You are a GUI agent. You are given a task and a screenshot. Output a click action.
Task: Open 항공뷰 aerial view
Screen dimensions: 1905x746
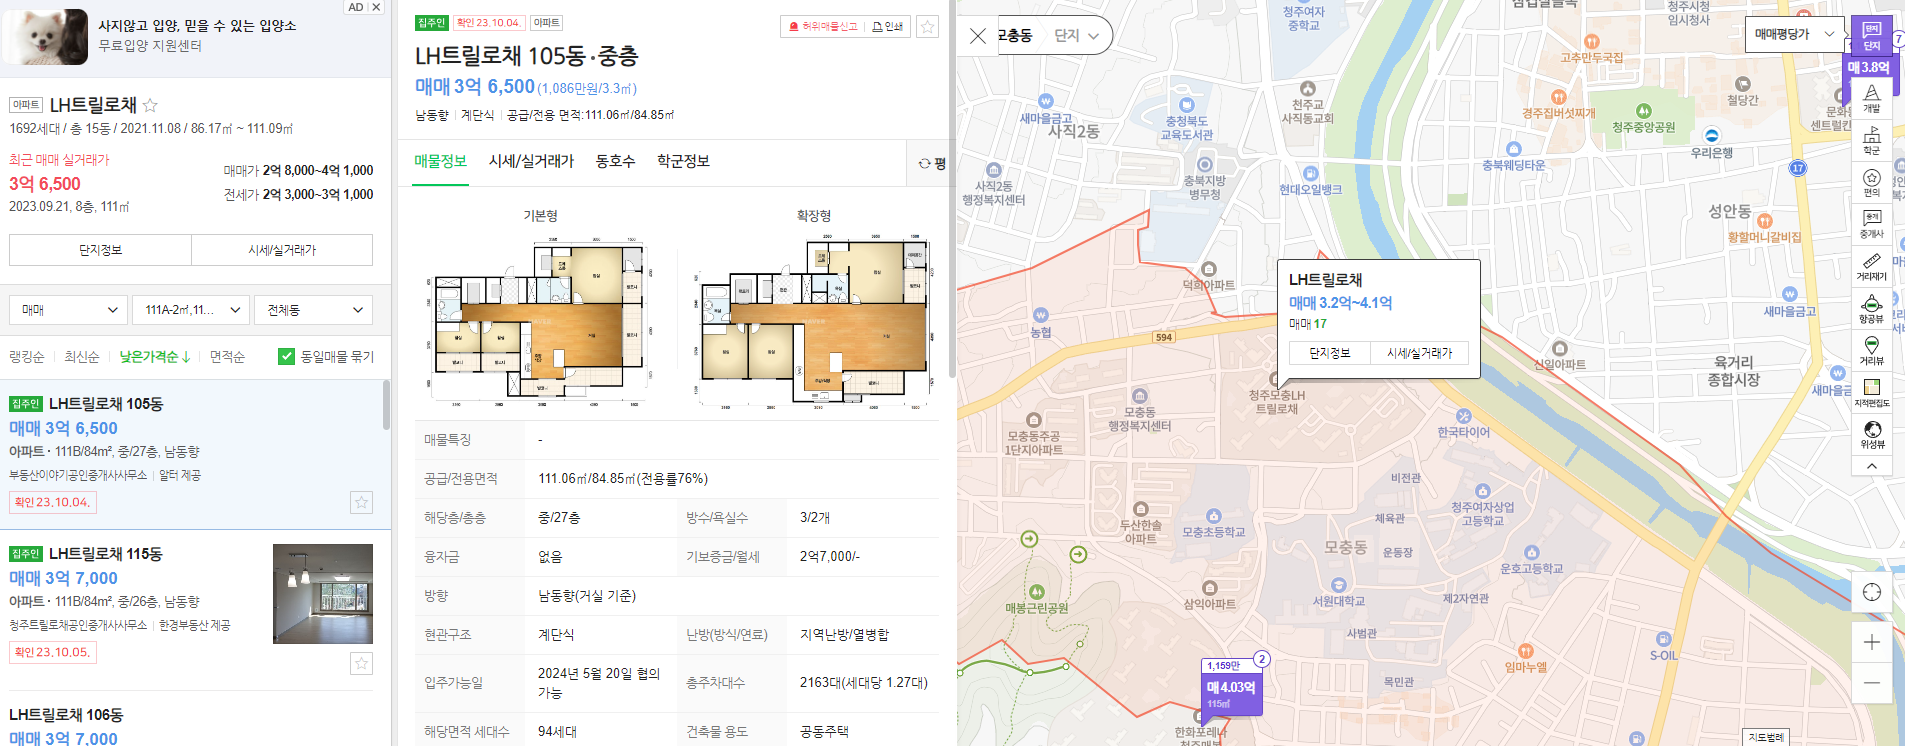pos(1871,309)
